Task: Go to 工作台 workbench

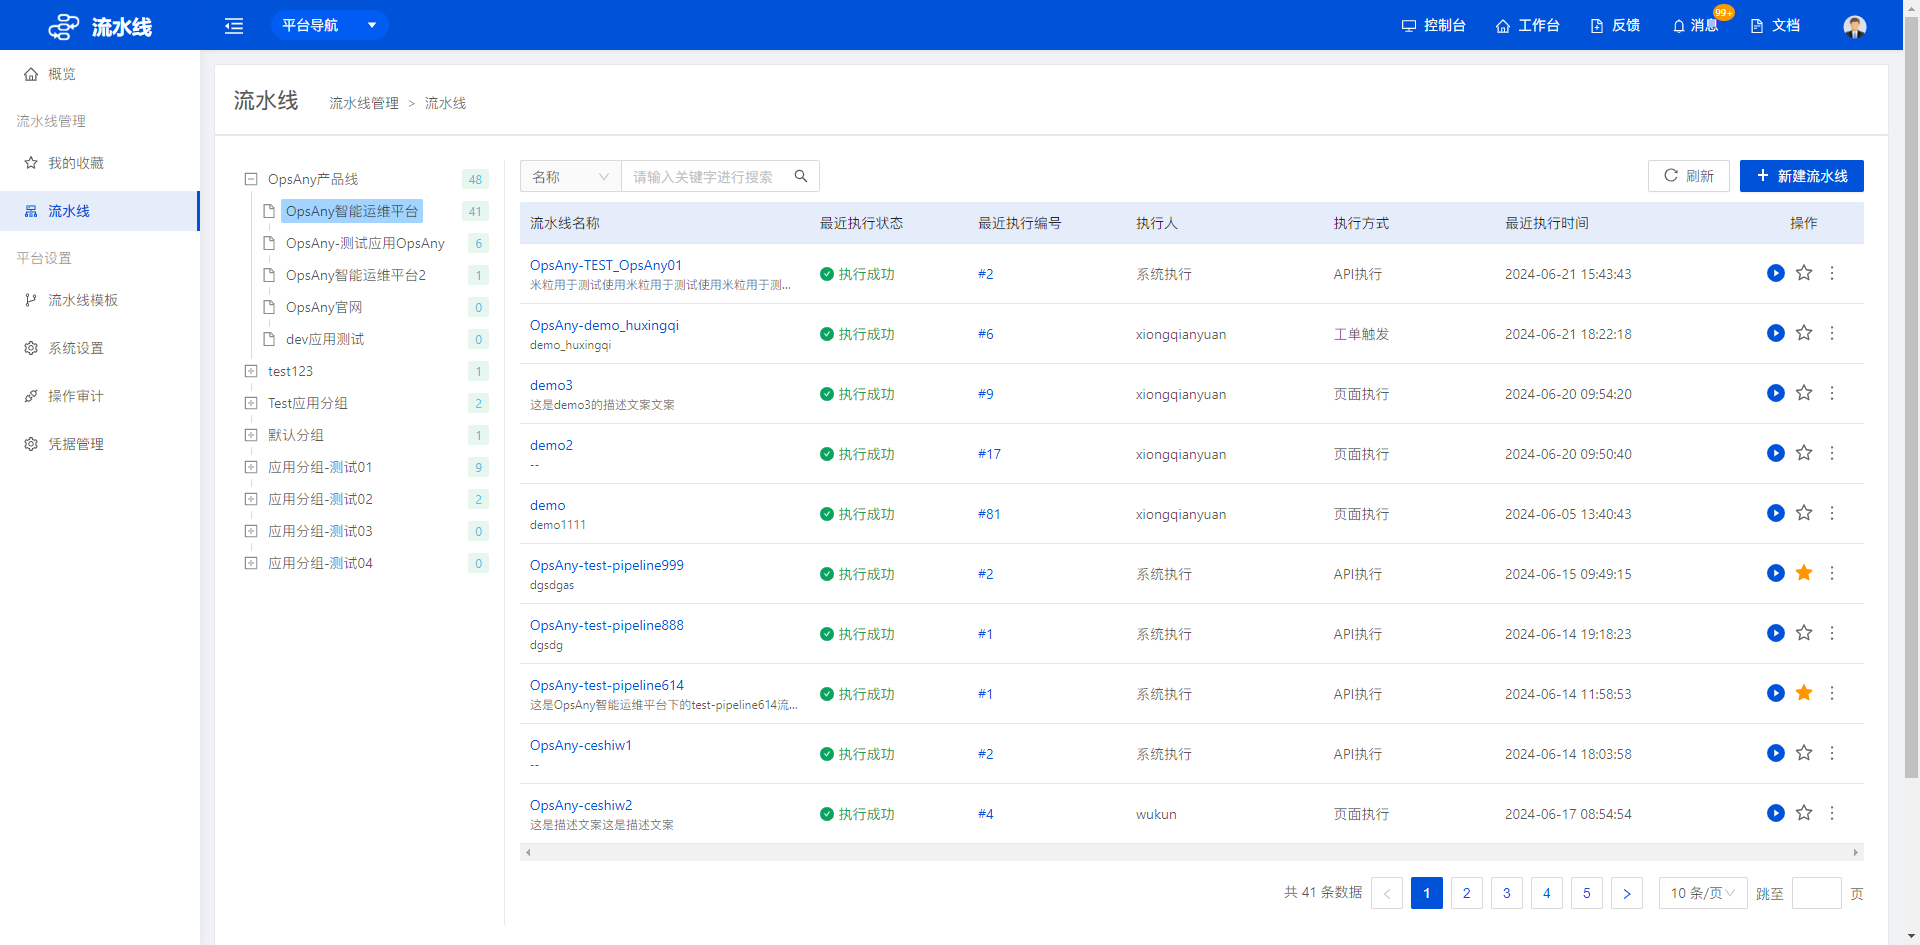Action: coord(1527,25)
